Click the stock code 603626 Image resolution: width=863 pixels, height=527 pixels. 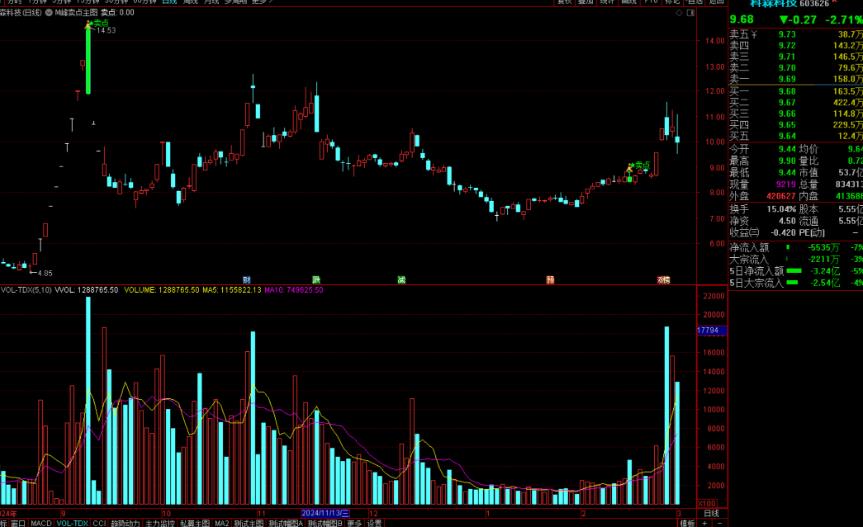click(814, 4)
